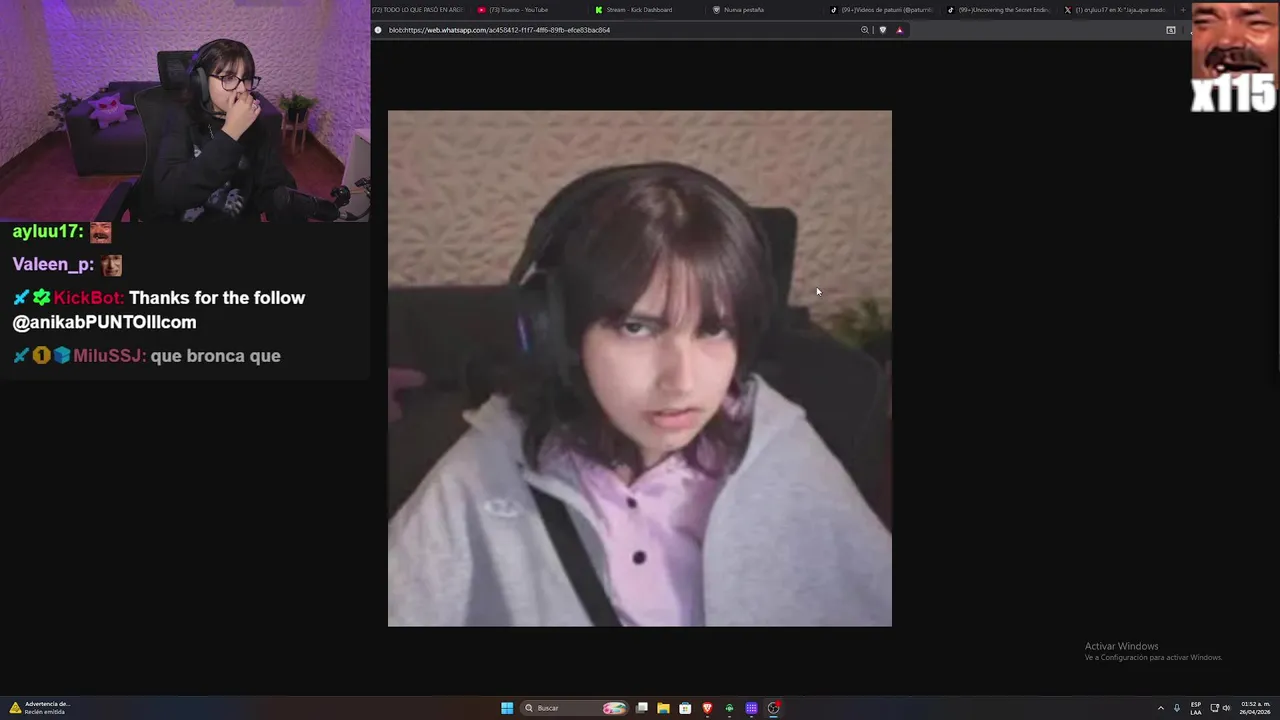Click MiluSSJ username in chat
This screenshot has height=720, width=1280.
coord(109,356)
